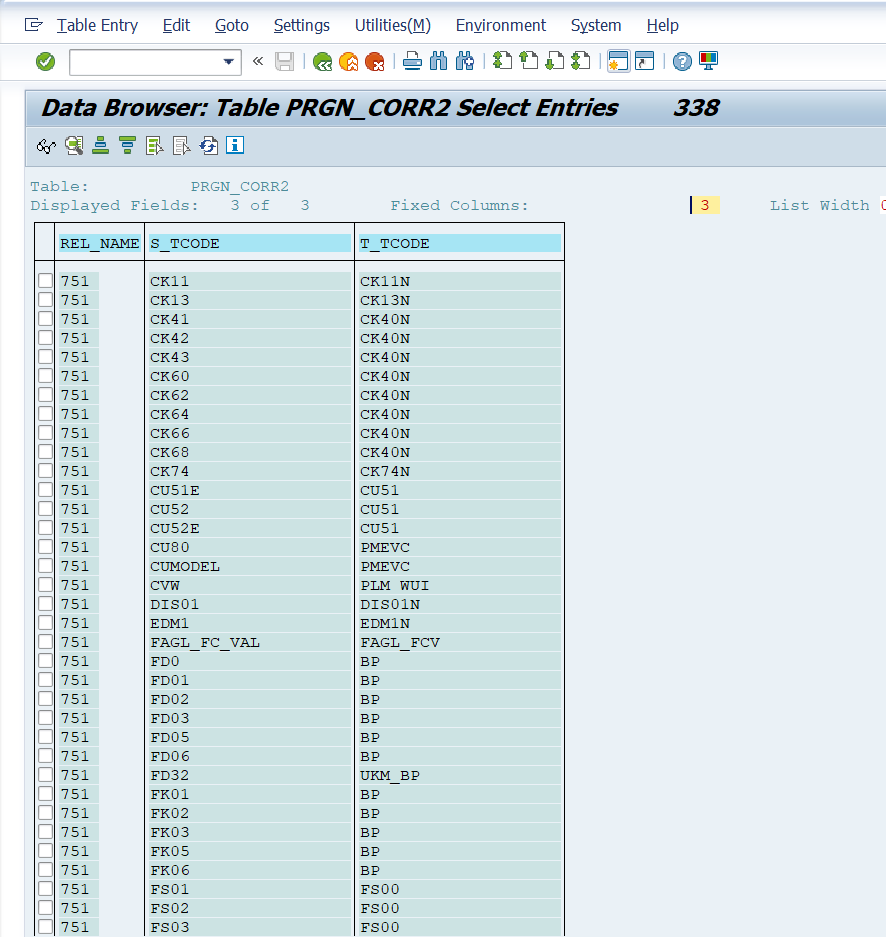Tick checkbox for the CK60 row
The width and height of the screenshot is (886, 937).
(x=45, y=375)
